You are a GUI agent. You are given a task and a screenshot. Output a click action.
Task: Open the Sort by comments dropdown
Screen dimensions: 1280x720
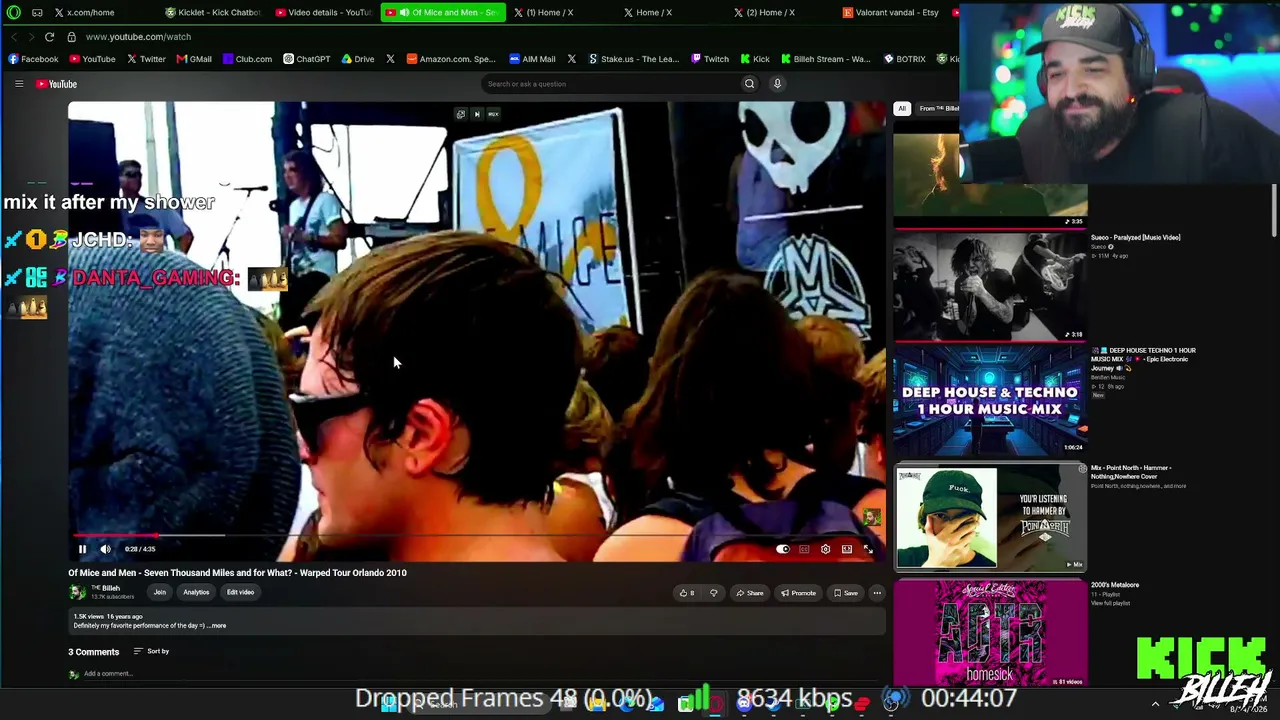tap(152, 651)
